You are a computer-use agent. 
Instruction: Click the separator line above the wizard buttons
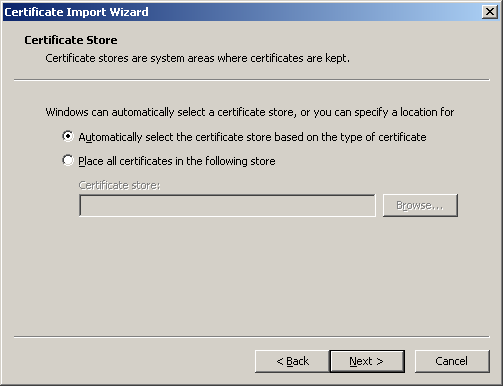[252, 337]
